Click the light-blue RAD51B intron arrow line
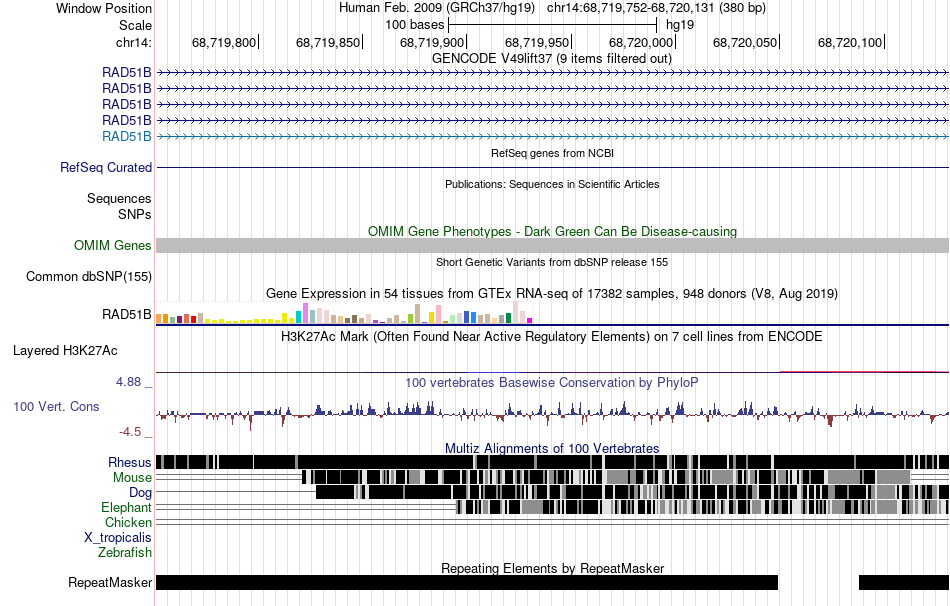Screen dimensions: 950x606 [552, 136]
